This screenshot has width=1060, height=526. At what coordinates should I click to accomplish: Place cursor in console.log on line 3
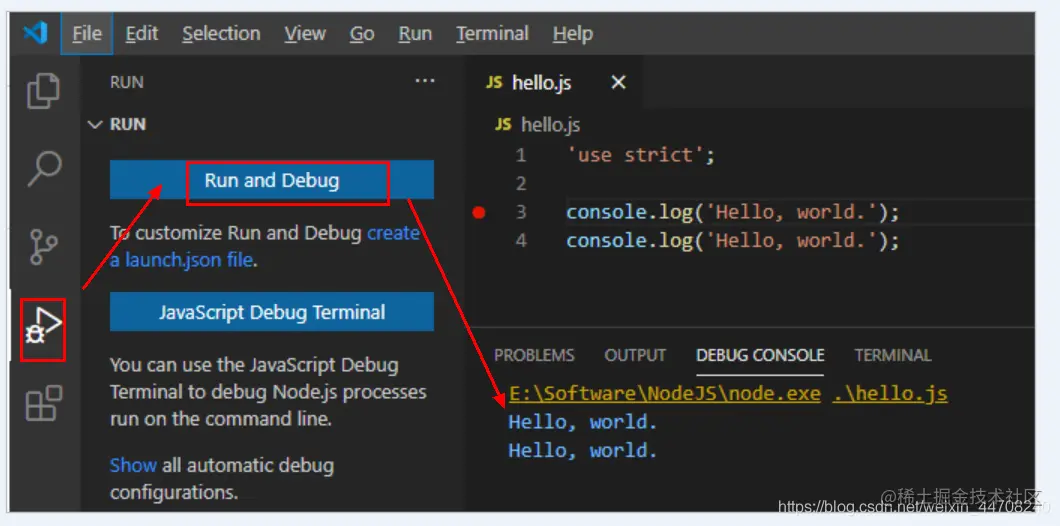[733, 212]
